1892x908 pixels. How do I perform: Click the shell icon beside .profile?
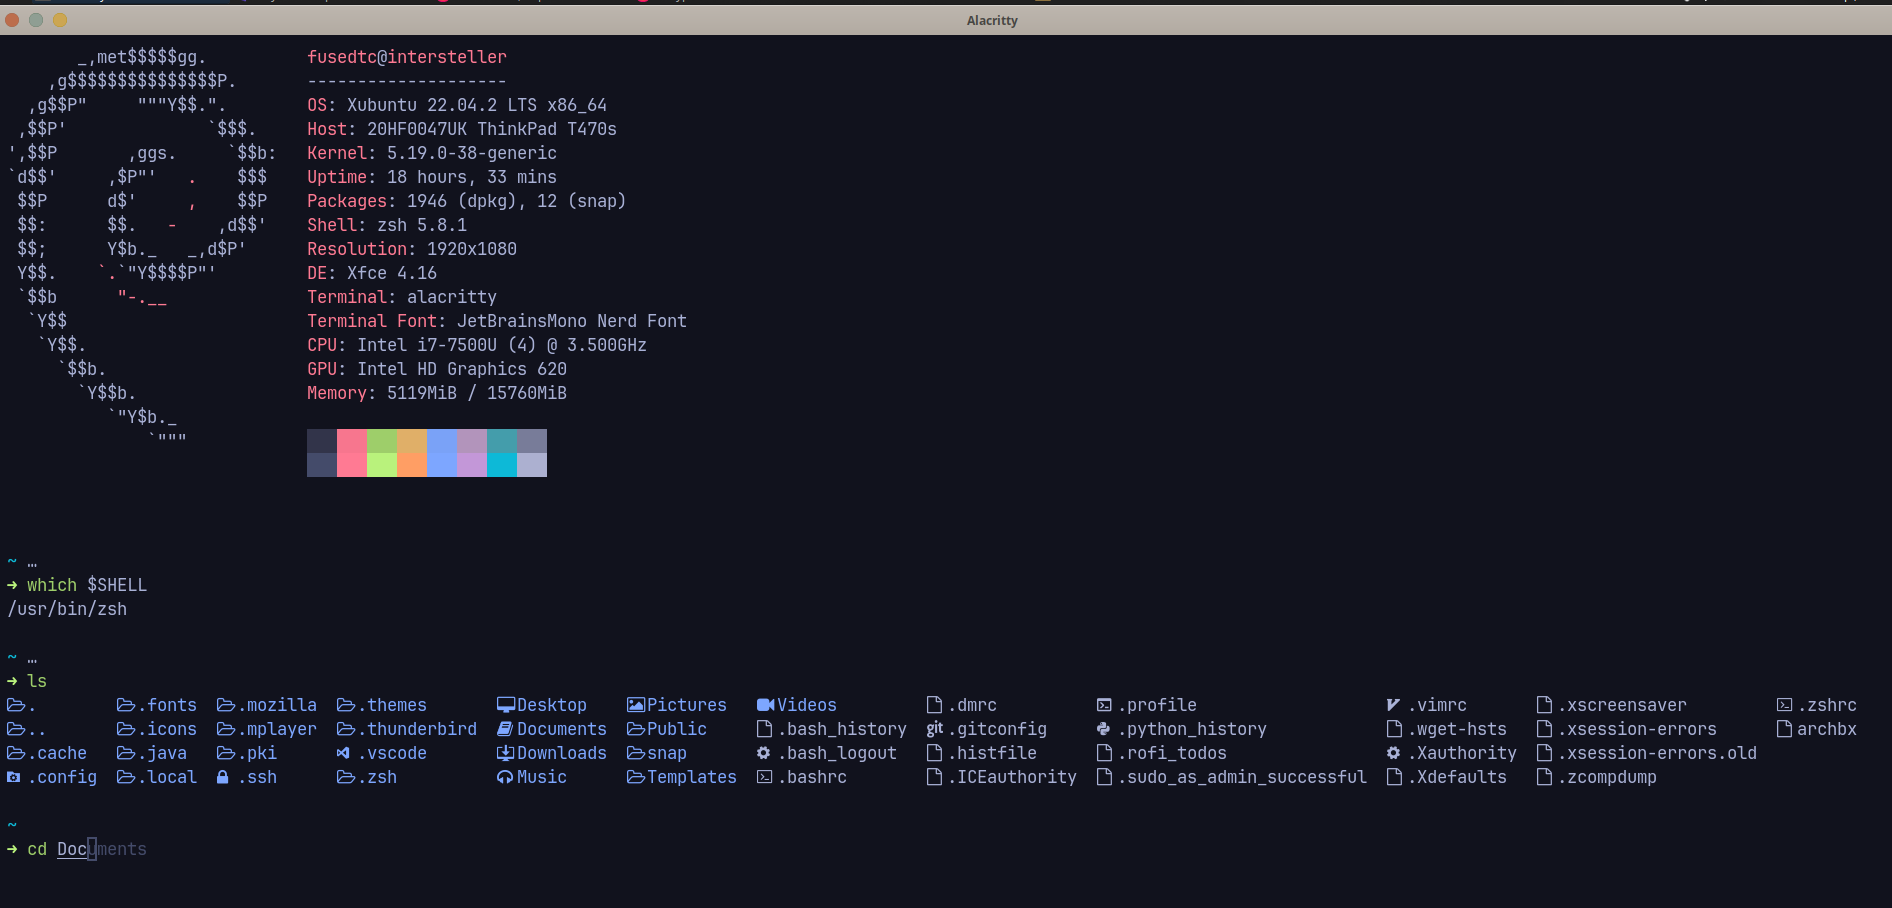1104,705
